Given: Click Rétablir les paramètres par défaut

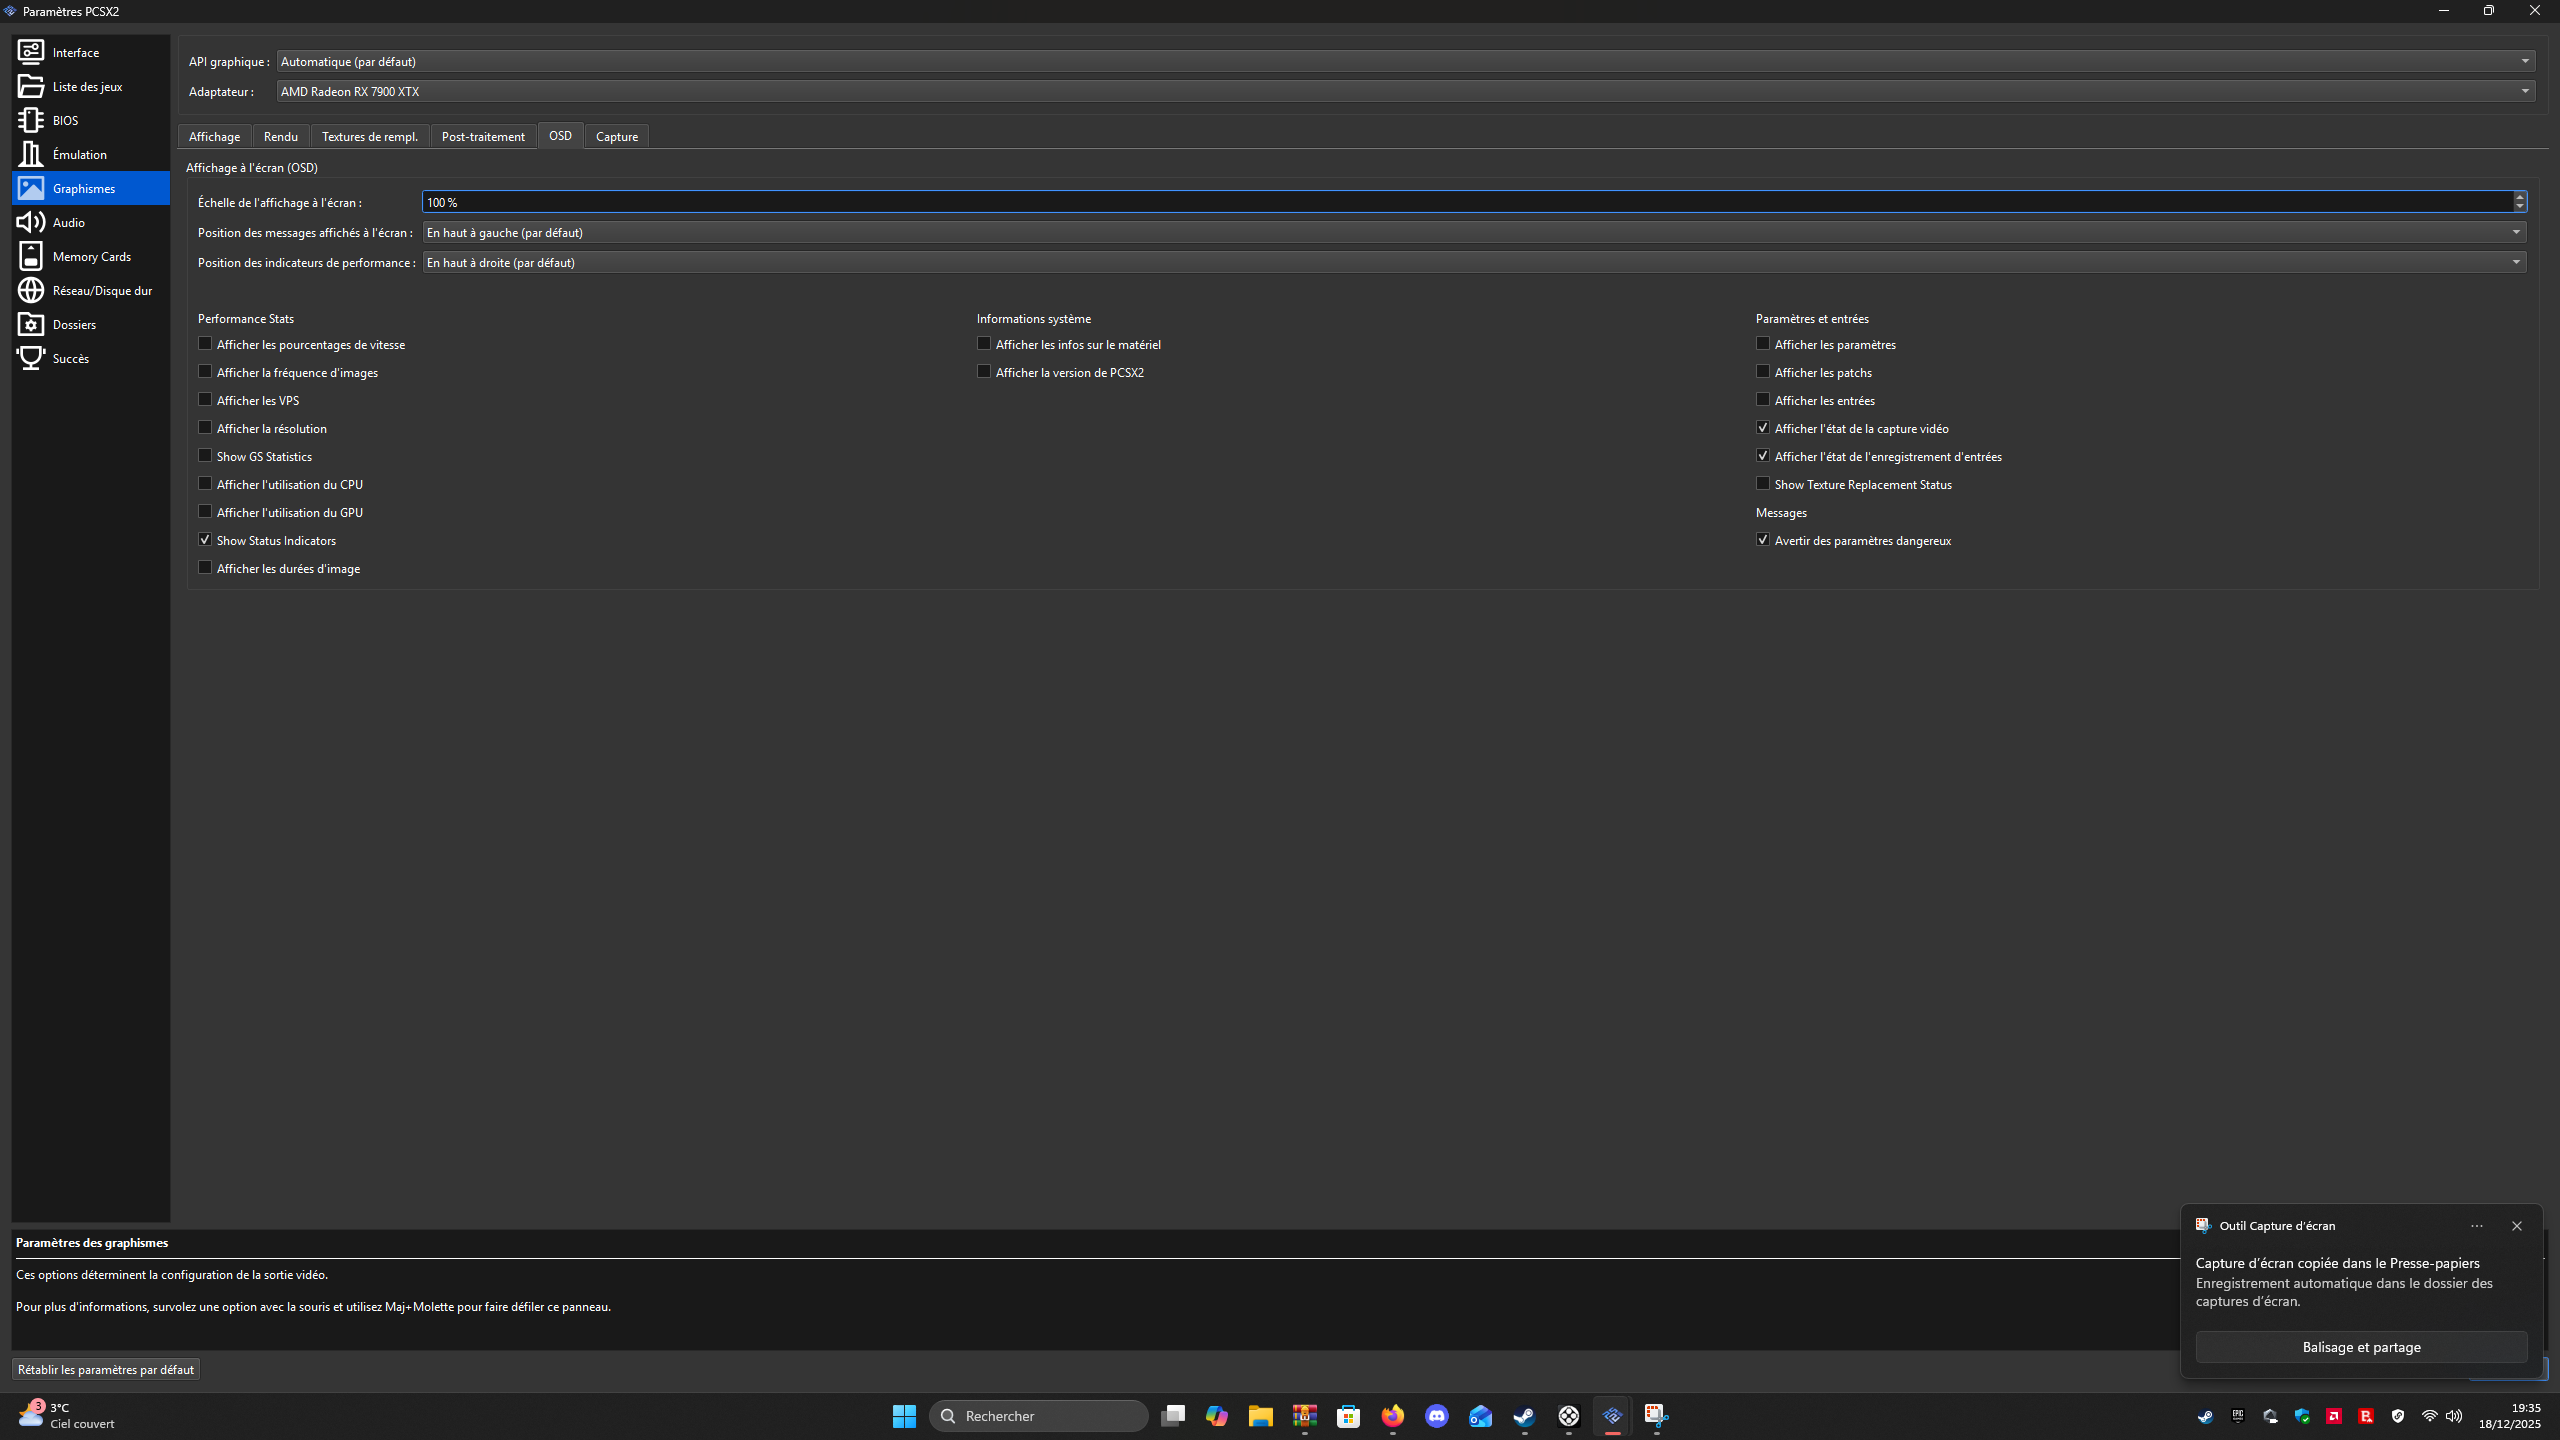Looking at the screenshot, I should pyautogui.click(x=106, y=1369).
